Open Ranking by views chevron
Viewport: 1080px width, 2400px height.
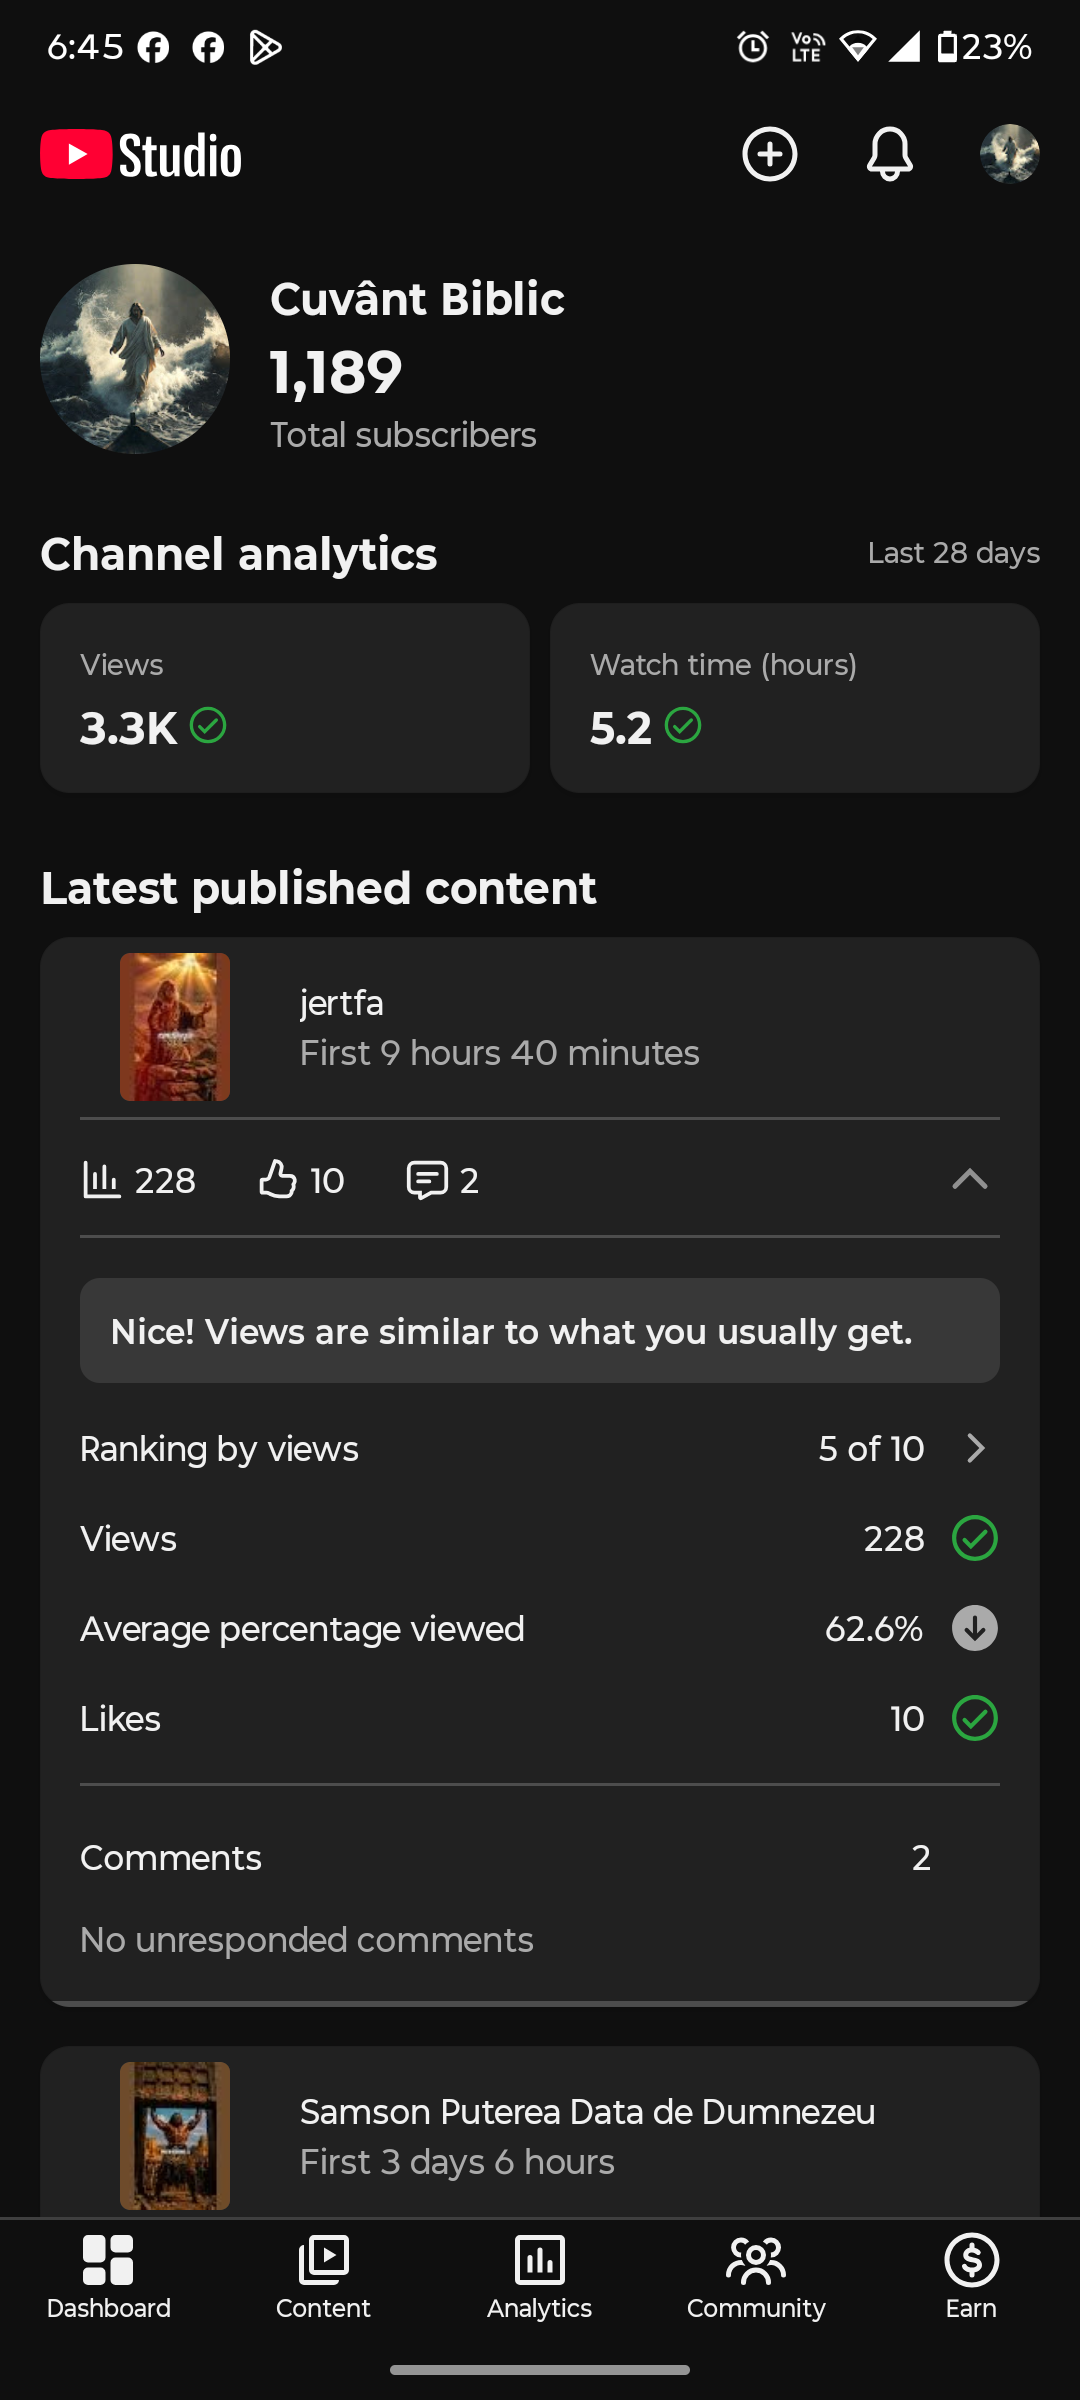[976, 1448]
